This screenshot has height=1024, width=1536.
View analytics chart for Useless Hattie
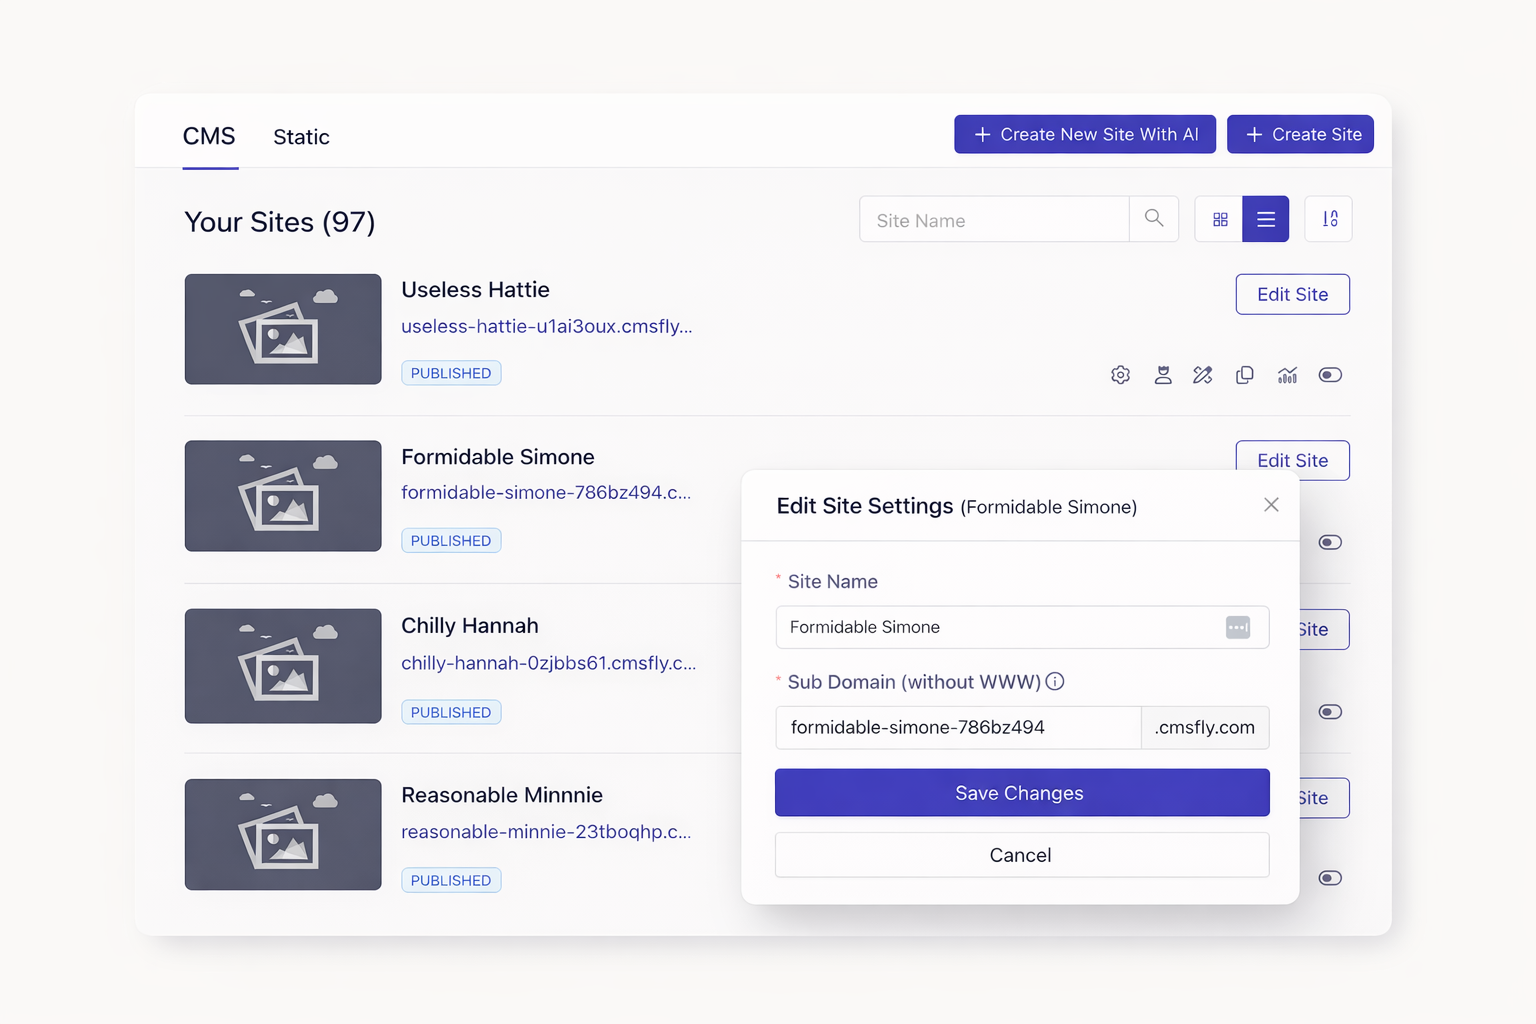click(x=1287, y=375)
